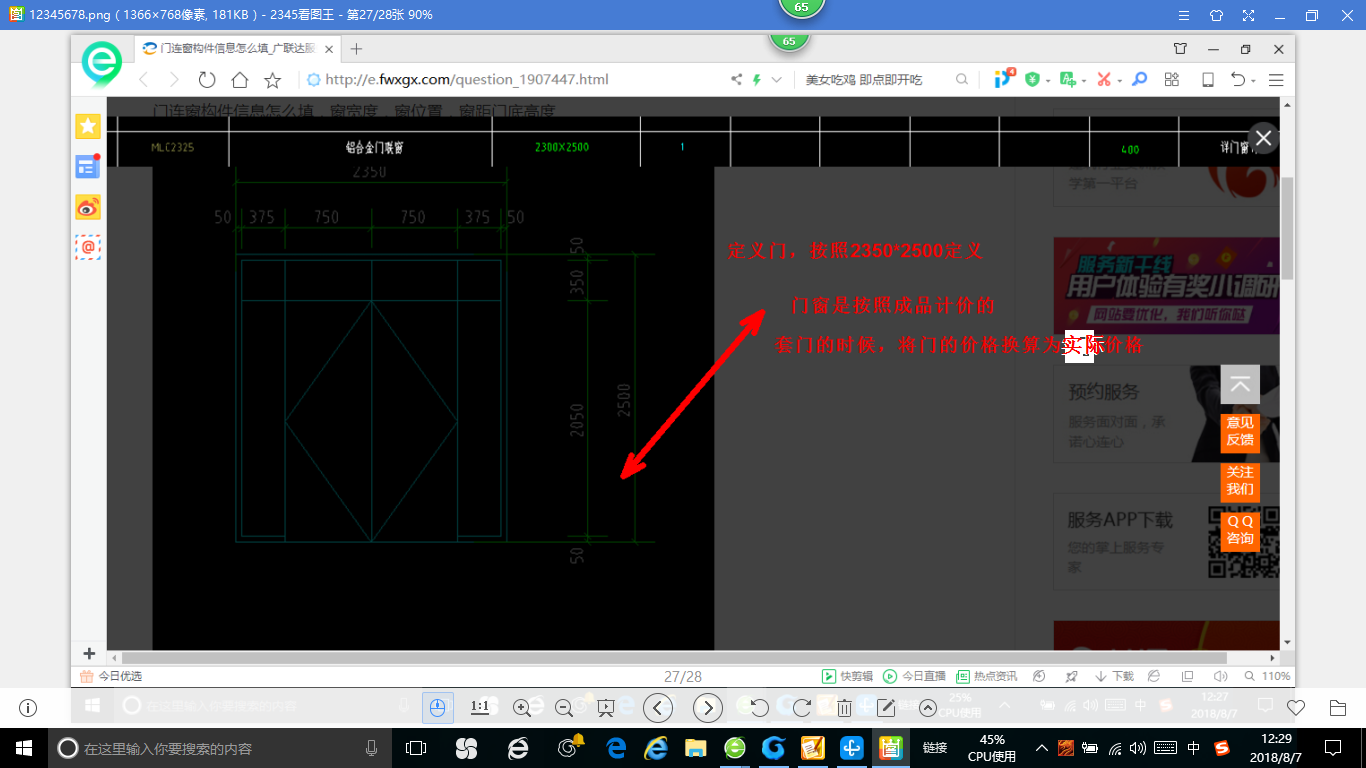
Task: Open favorites star in browser sidebar
Action: click(x=88, y=126)
